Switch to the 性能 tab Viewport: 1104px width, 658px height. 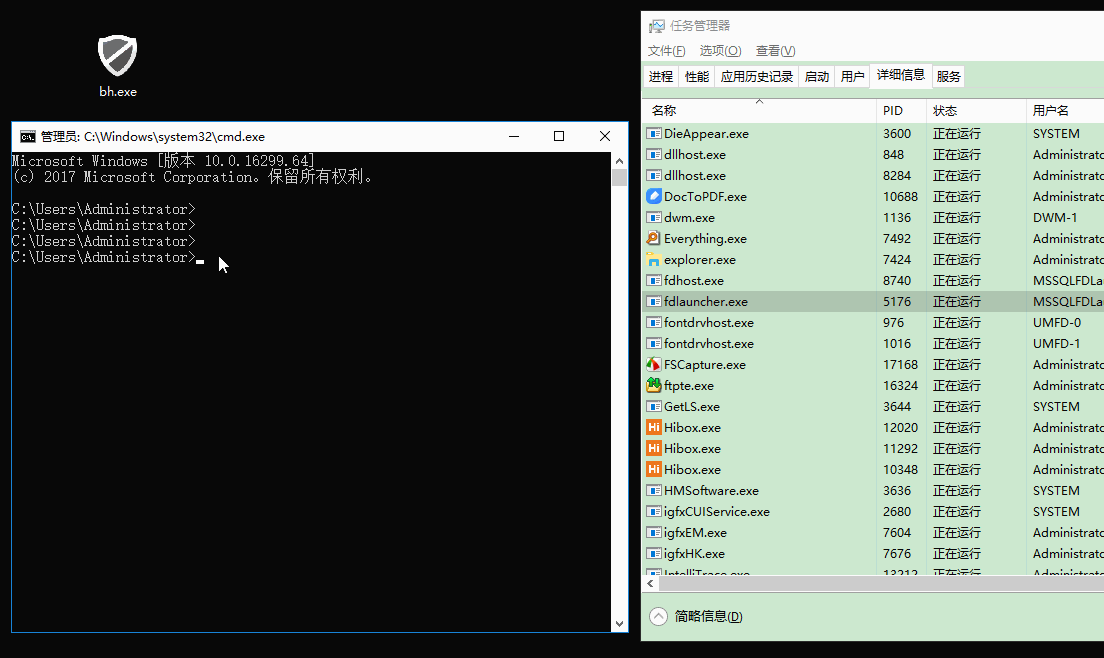point(697,77)
